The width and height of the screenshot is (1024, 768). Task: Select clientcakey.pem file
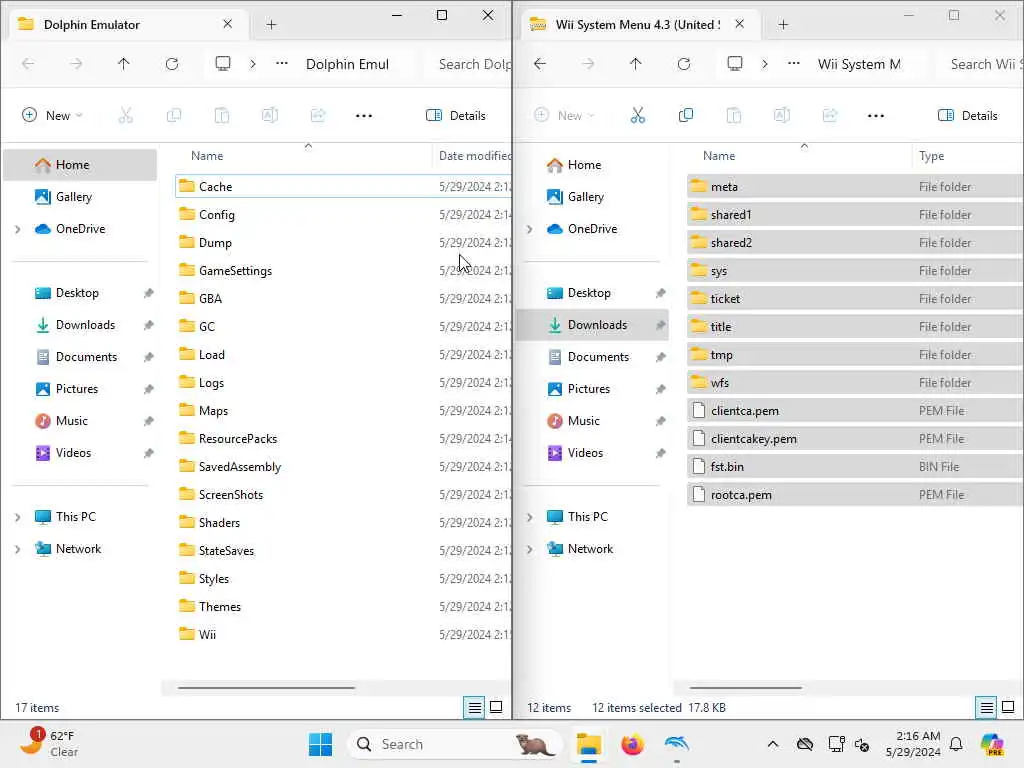point(754,439)
